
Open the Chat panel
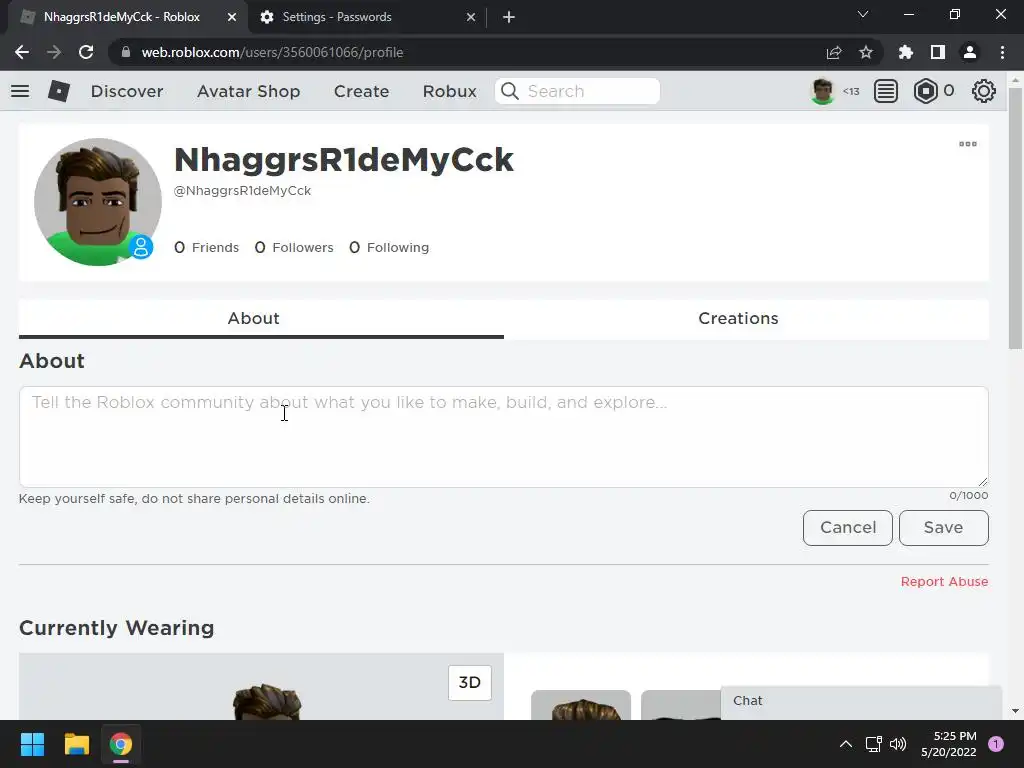[x=861, y=702]
